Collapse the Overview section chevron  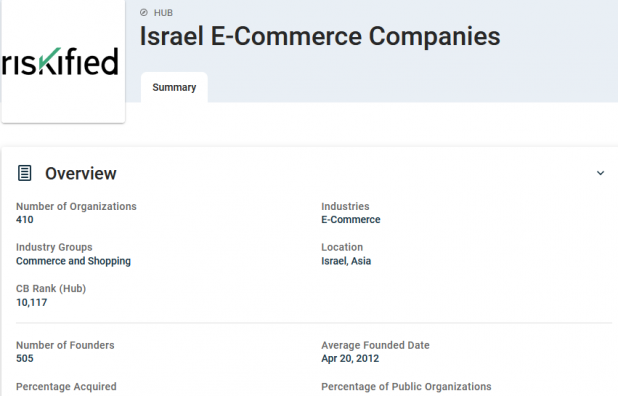click(600, 173)
